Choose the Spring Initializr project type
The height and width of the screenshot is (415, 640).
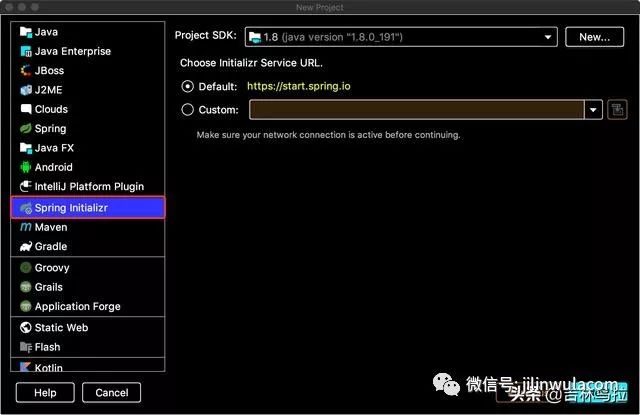tap(88, 208)
